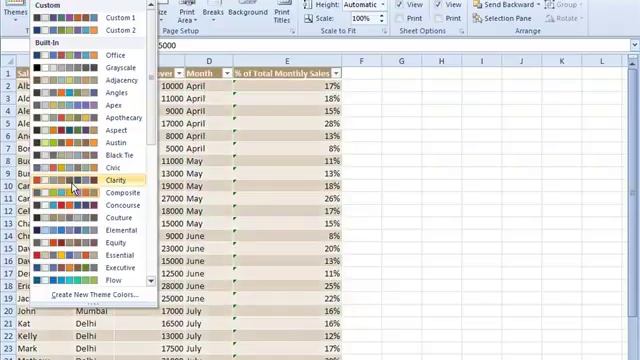This screenshot has height=360, width=640.
Task: Choose the Adjacency color theme
Action: pyautogui.click(x=89, y=80)
